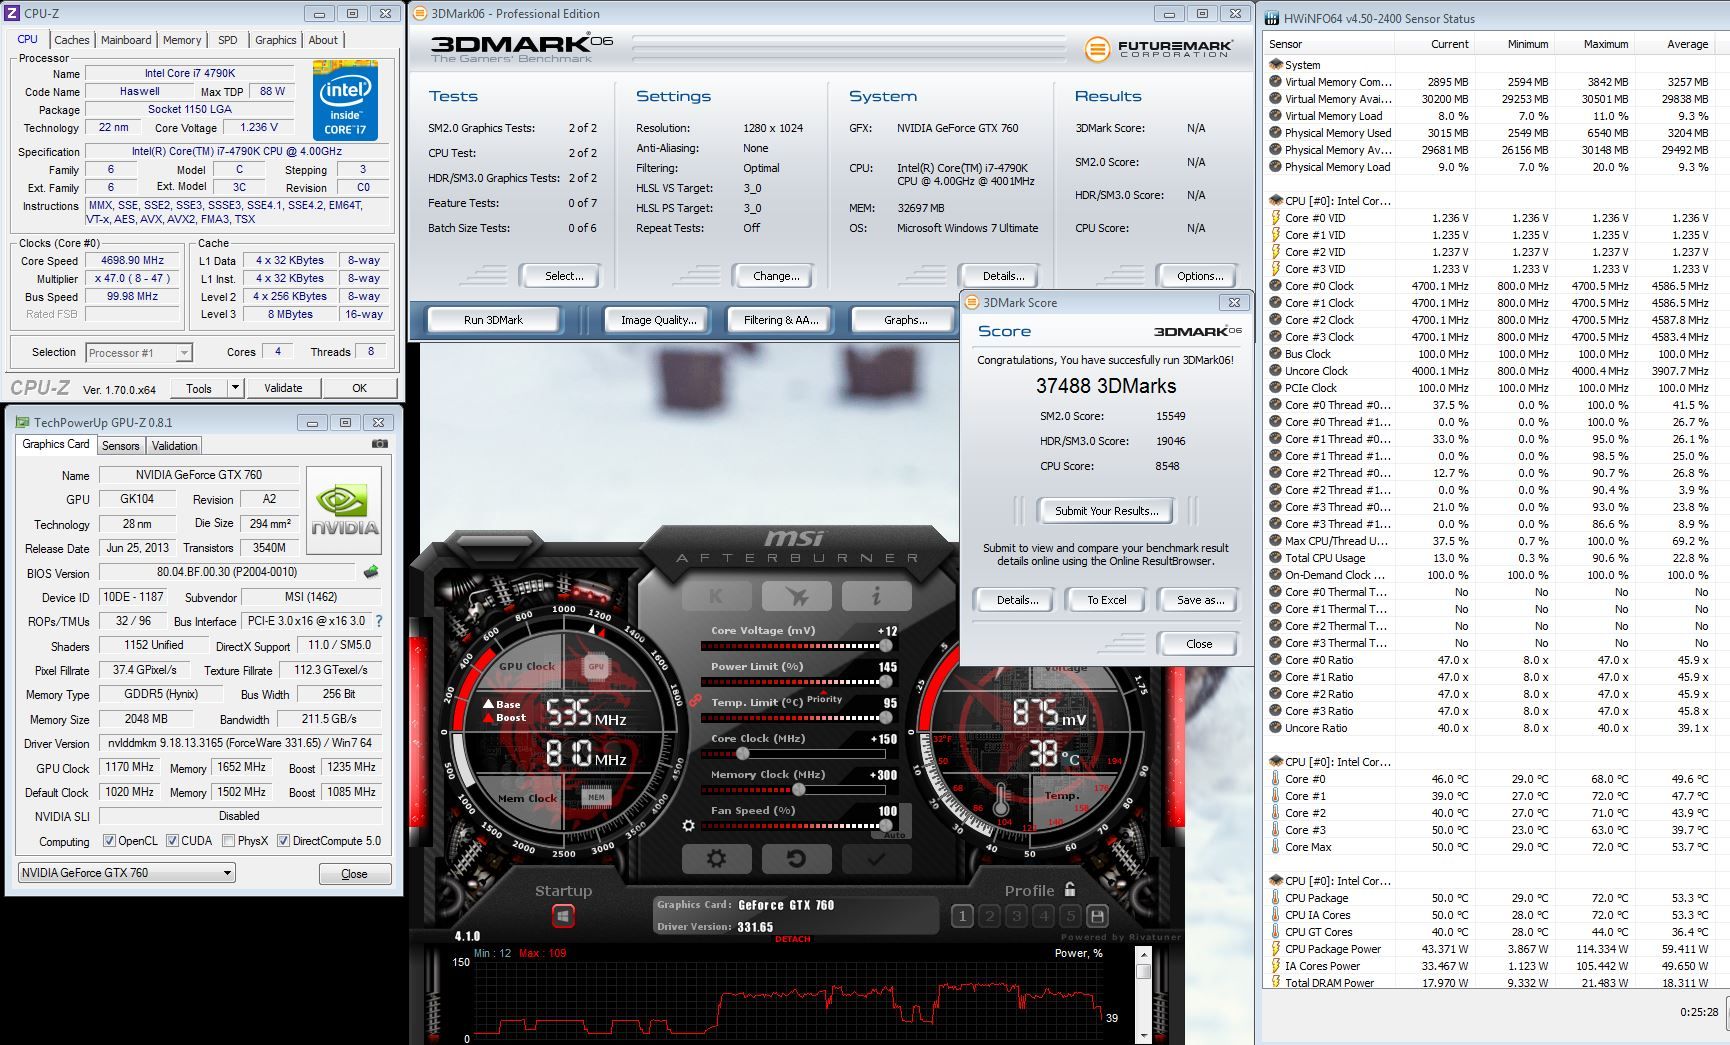The image size is (1730, 1045).
Task: Click the Core Clock slider handle
Action: (x=742, y=754)
